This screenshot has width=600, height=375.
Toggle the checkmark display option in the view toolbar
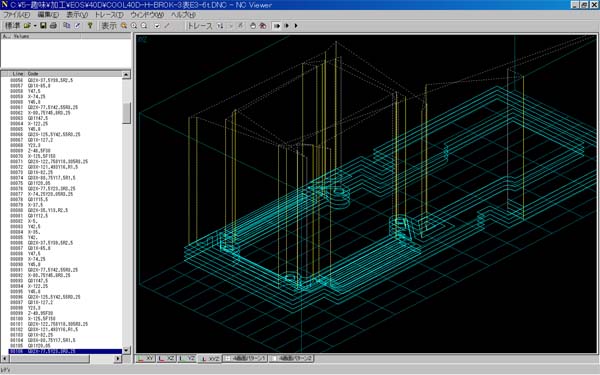[x=157, y=26]
